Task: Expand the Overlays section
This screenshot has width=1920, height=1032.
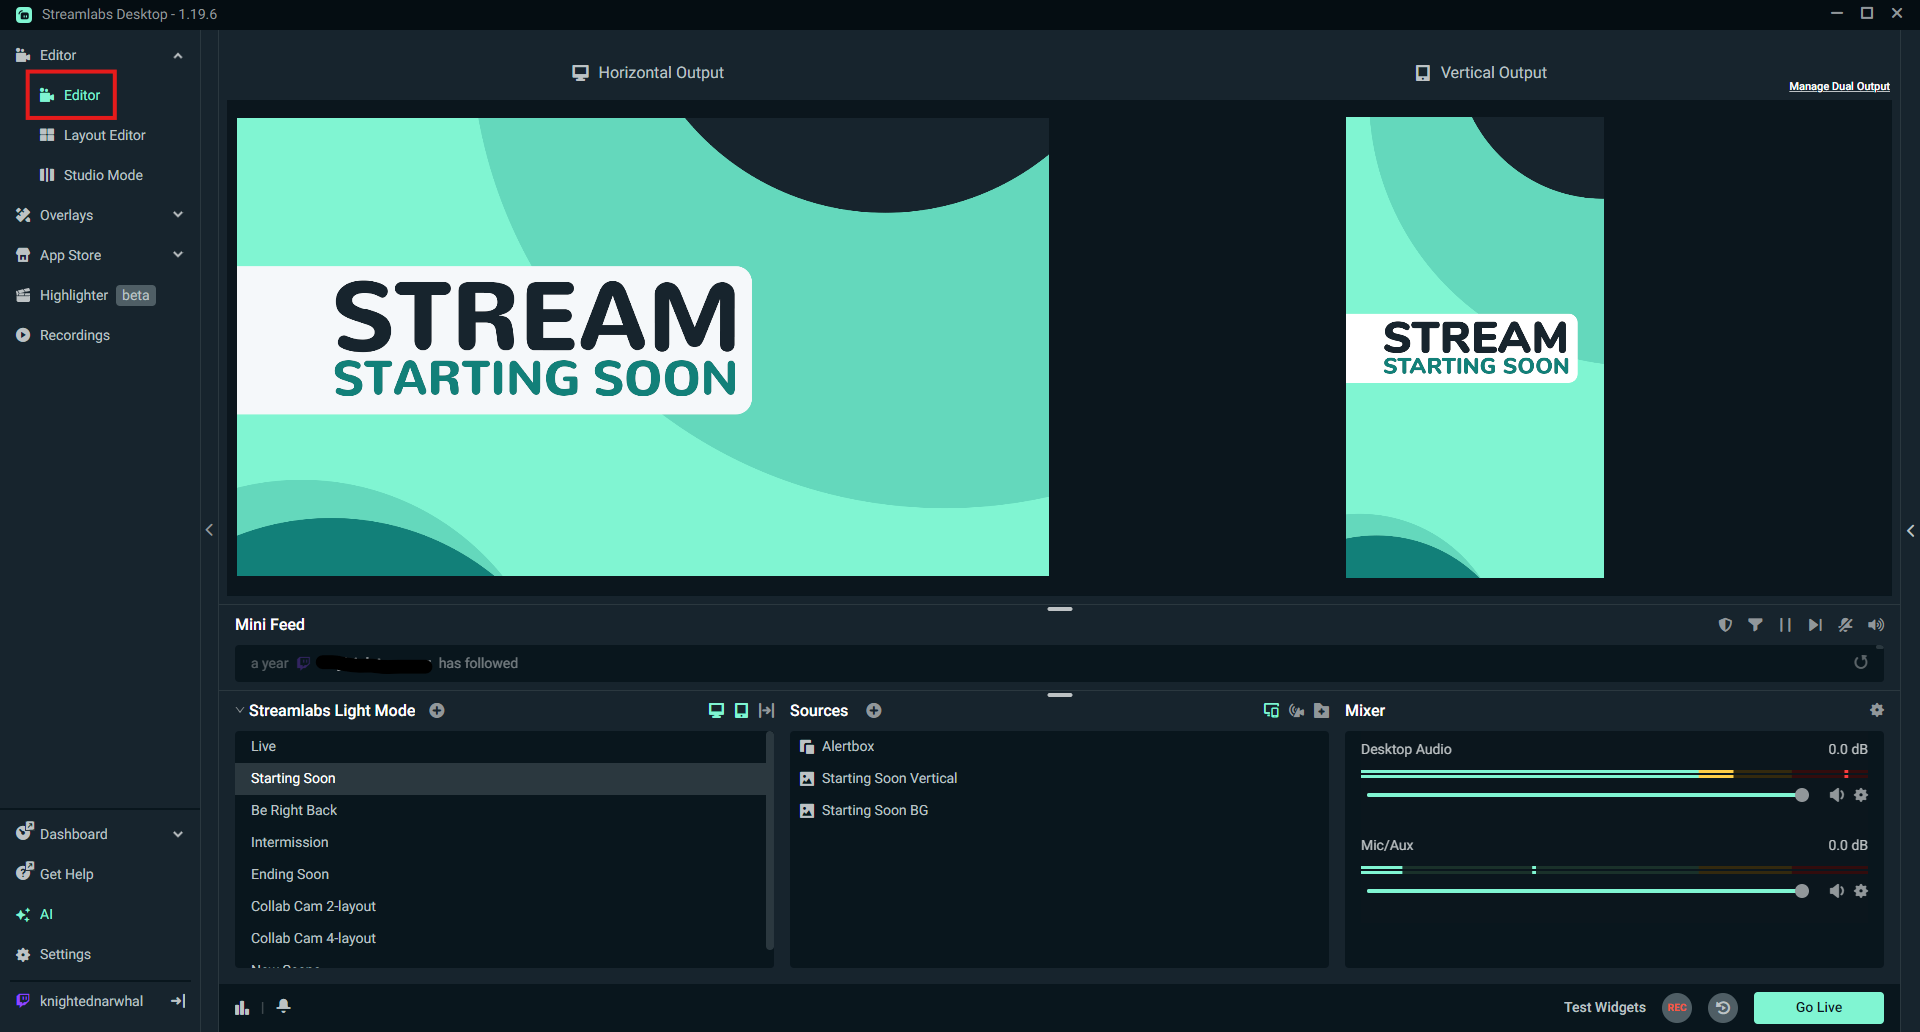Action: [178, 214]
